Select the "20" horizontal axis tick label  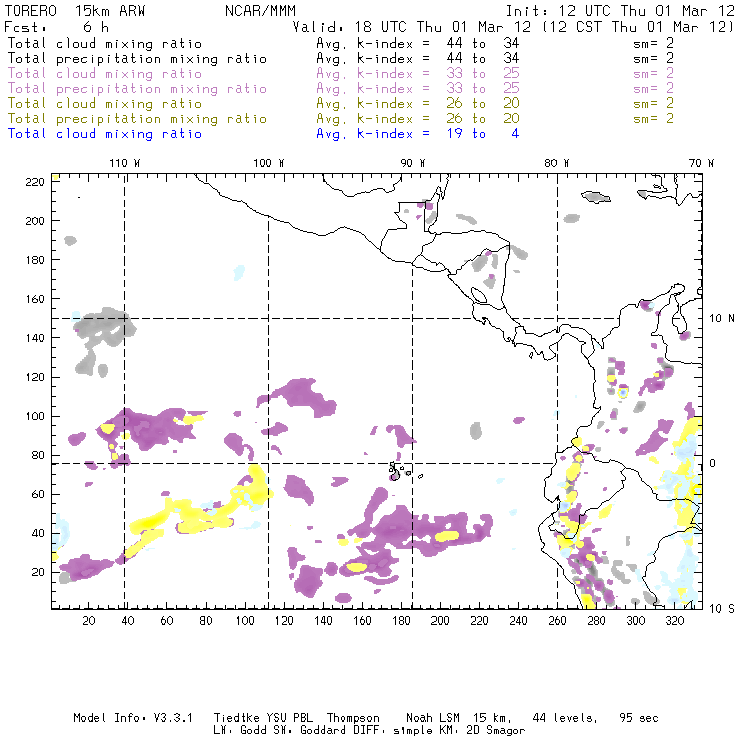(x=89, y=621)
